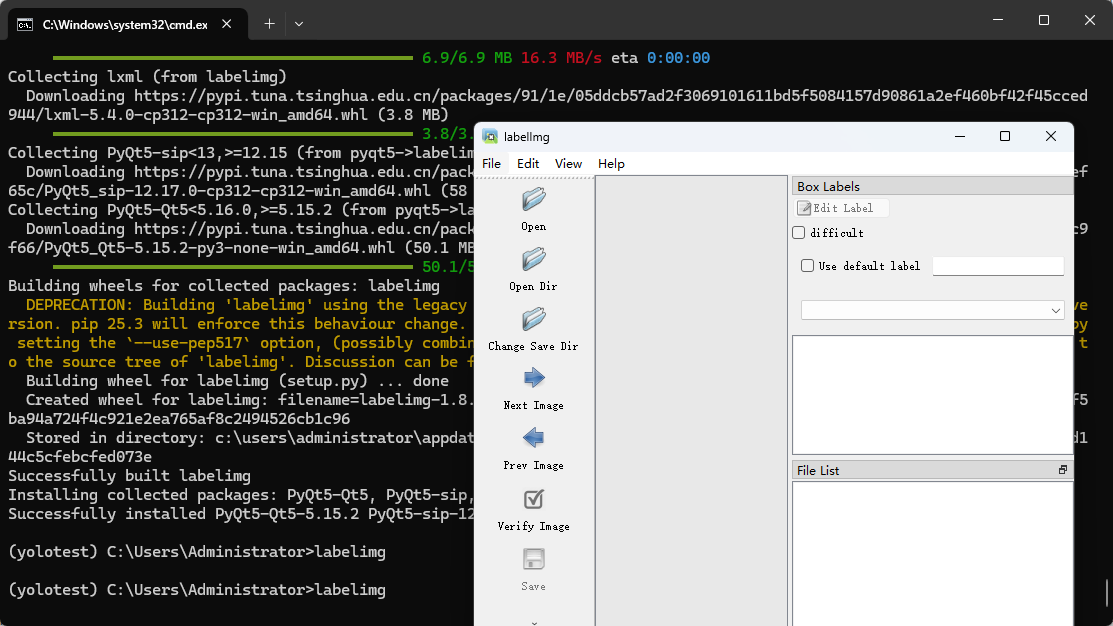Click the Open file tool in labelImg
This screenshot has width=1113, height=626.
coord(533,209)
